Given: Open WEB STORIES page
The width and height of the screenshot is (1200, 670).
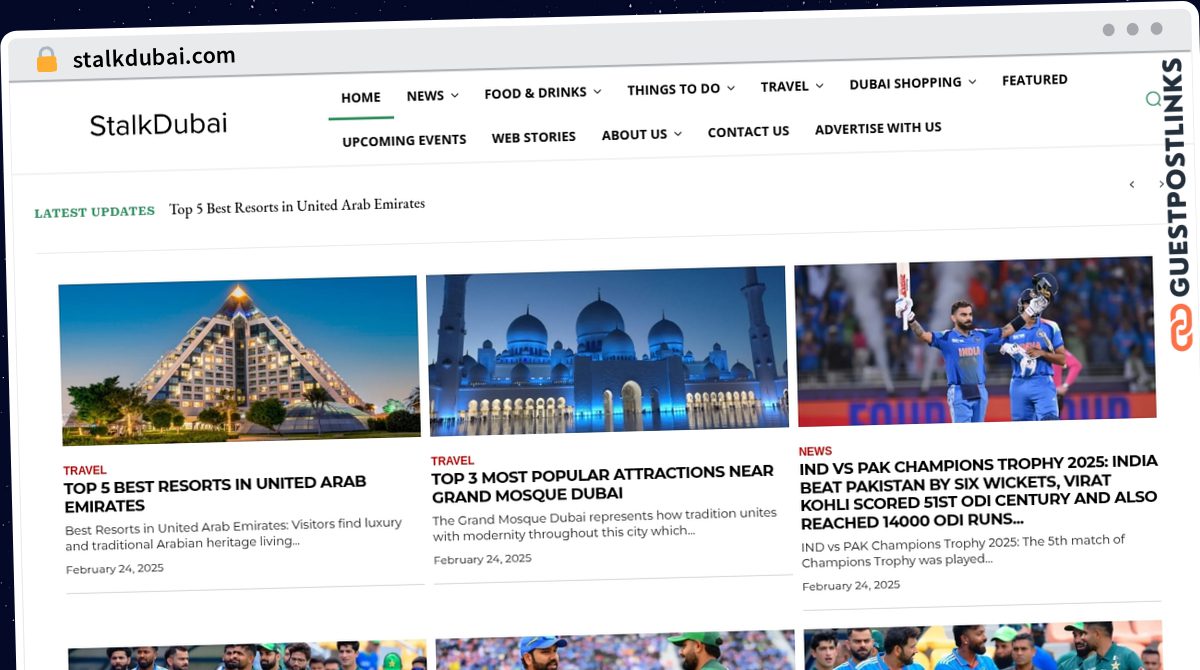Looking at the screenshot, I should 534,137.
